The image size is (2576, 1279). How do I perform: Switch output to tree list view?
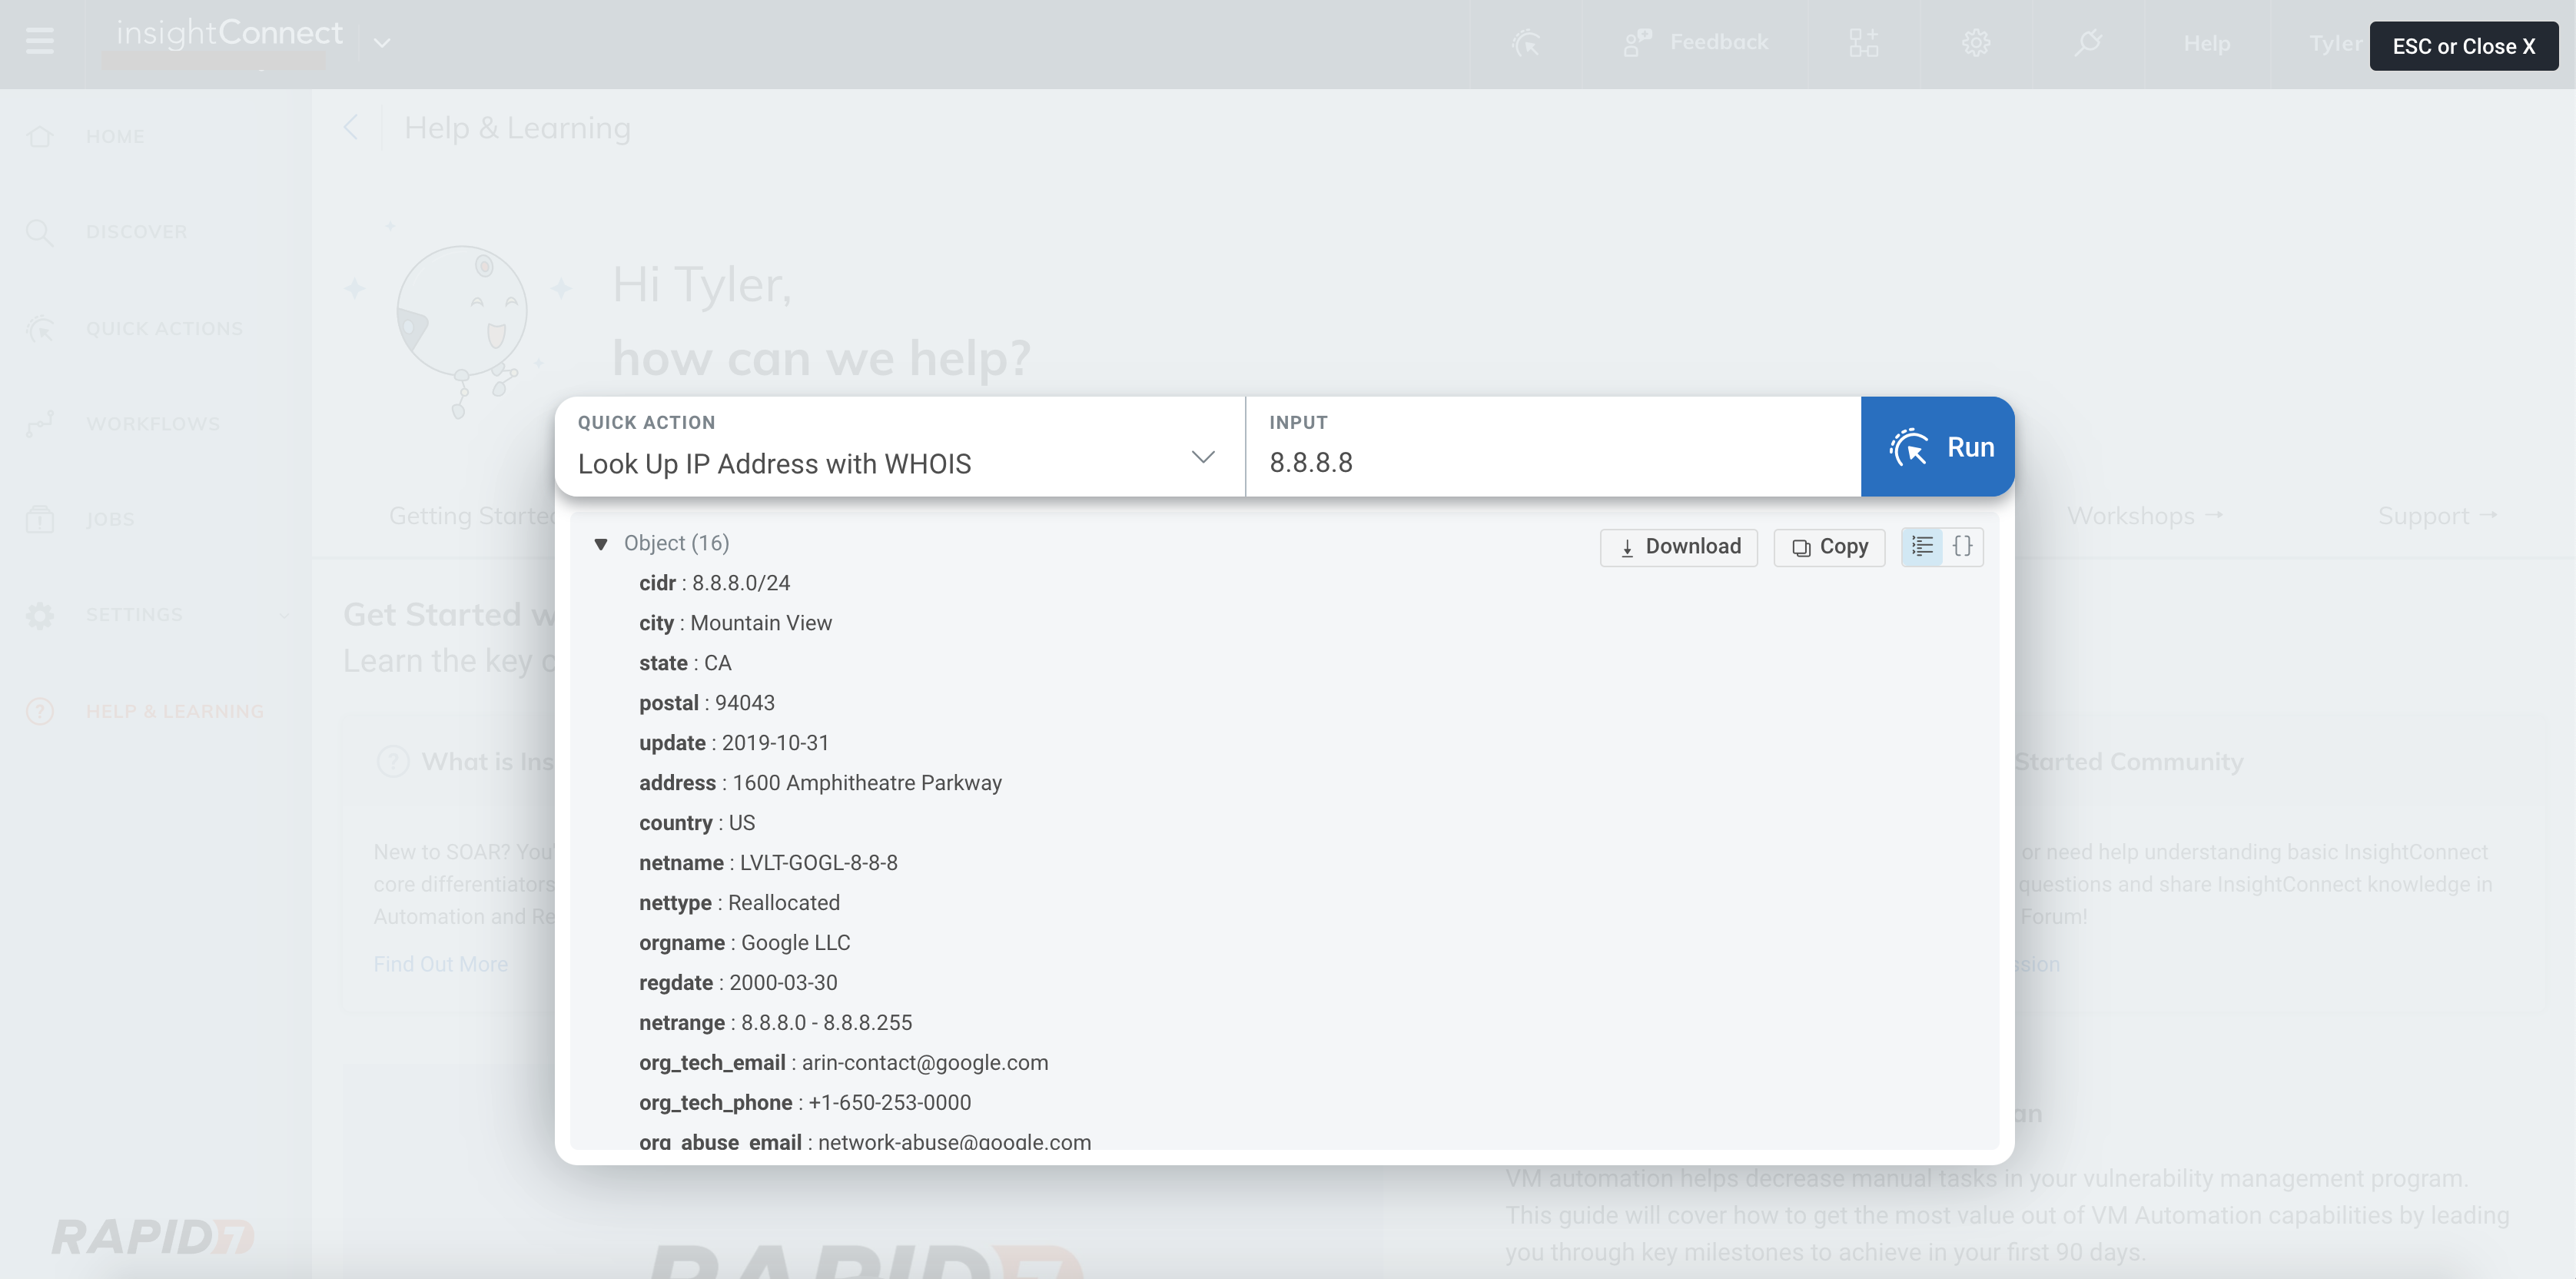[1922, 546]
